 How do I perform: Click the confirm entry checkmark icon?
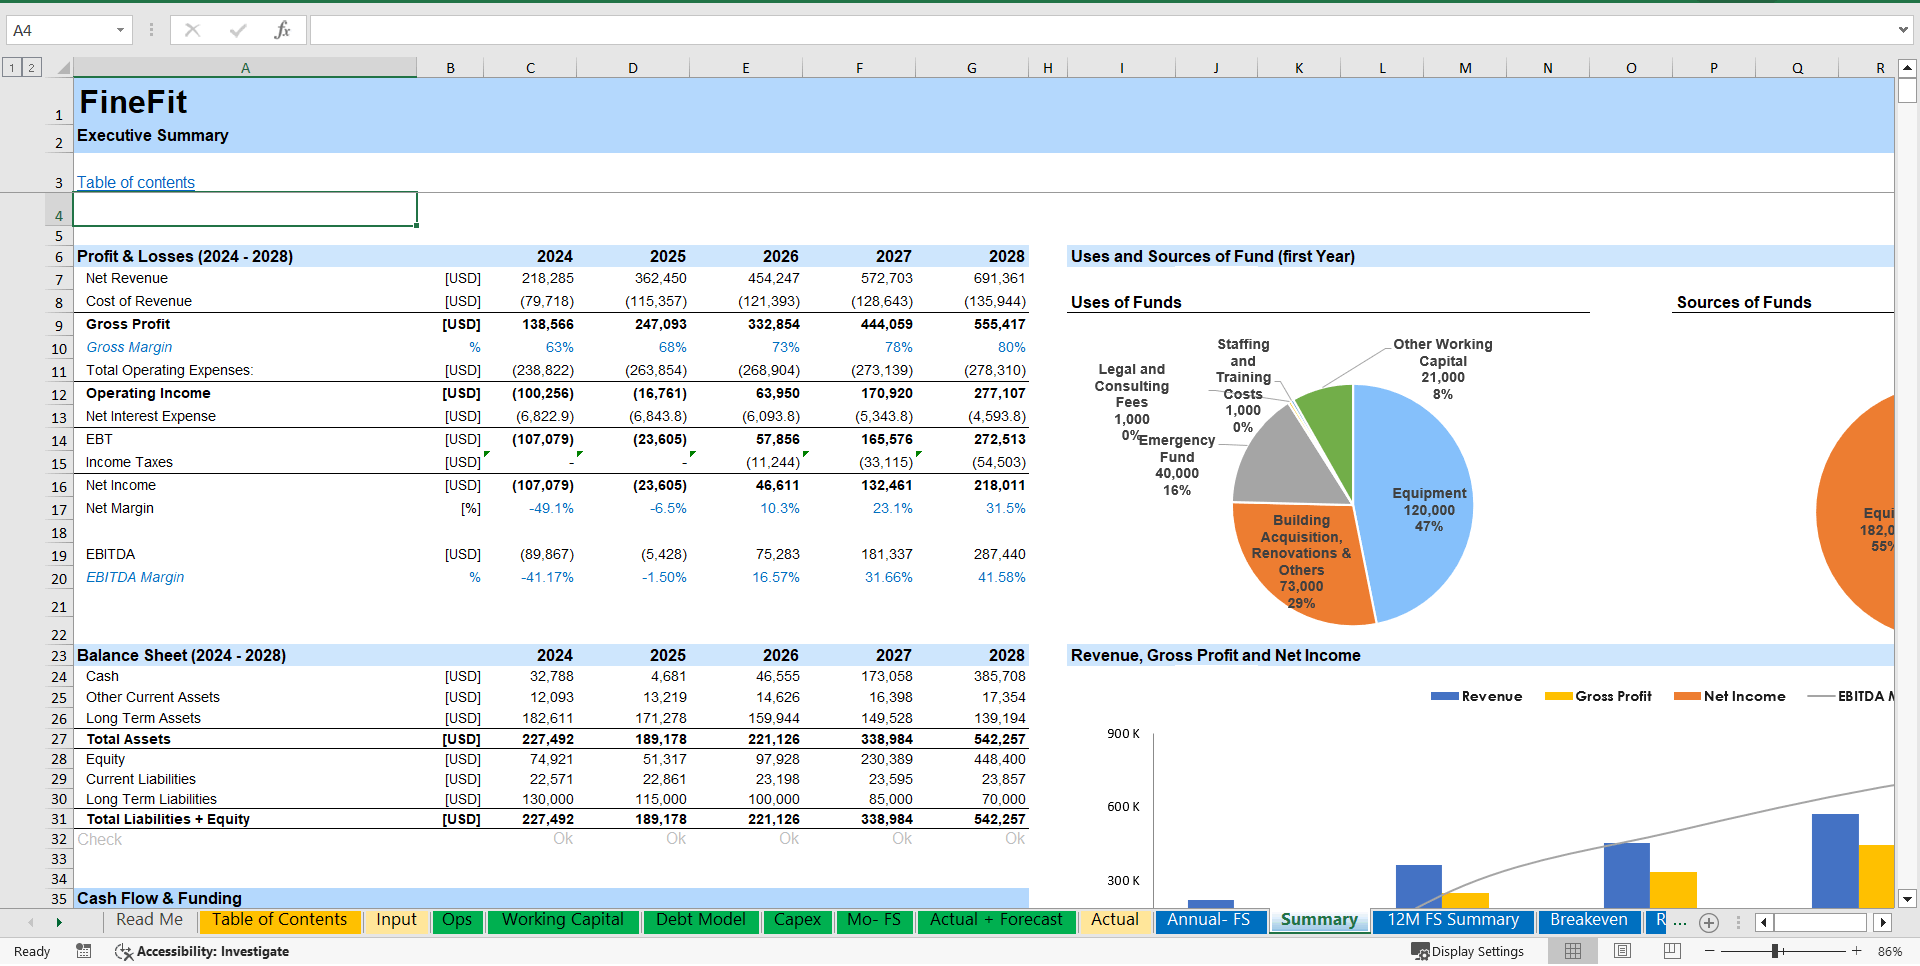pyautogui.click(x=237, y=30)
